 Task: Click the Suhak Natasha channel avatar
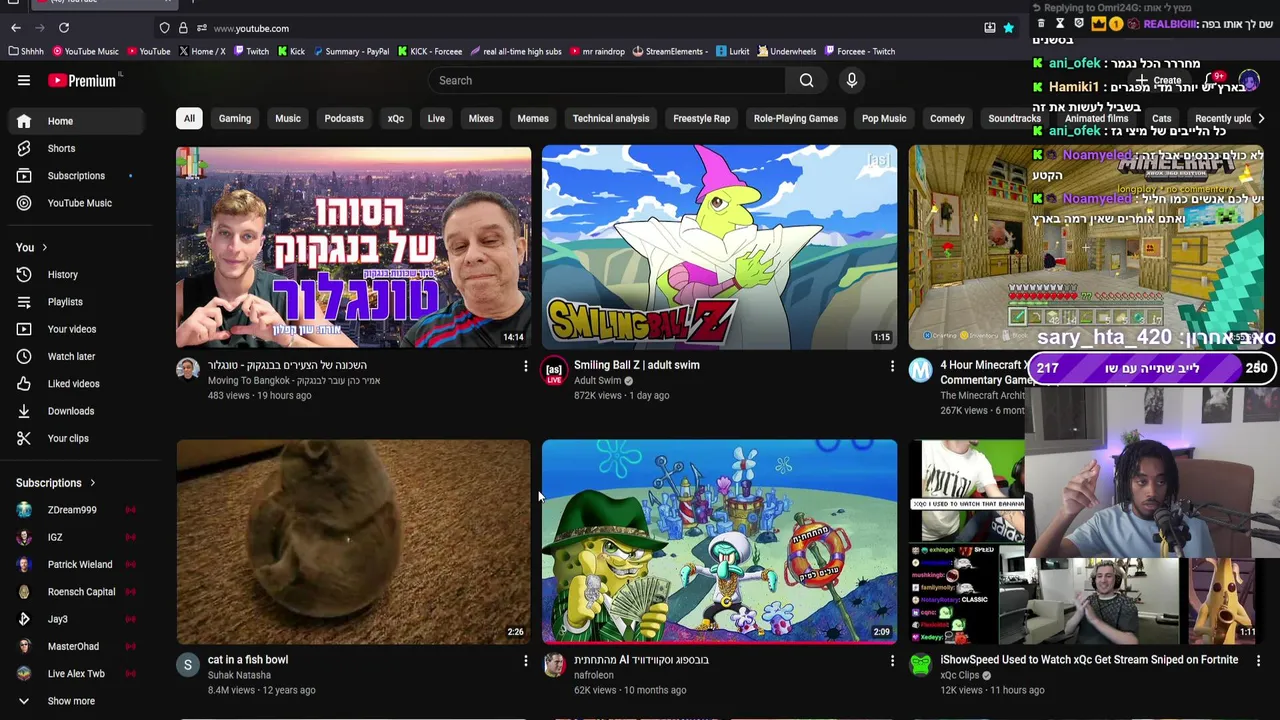tap(188, 665)
